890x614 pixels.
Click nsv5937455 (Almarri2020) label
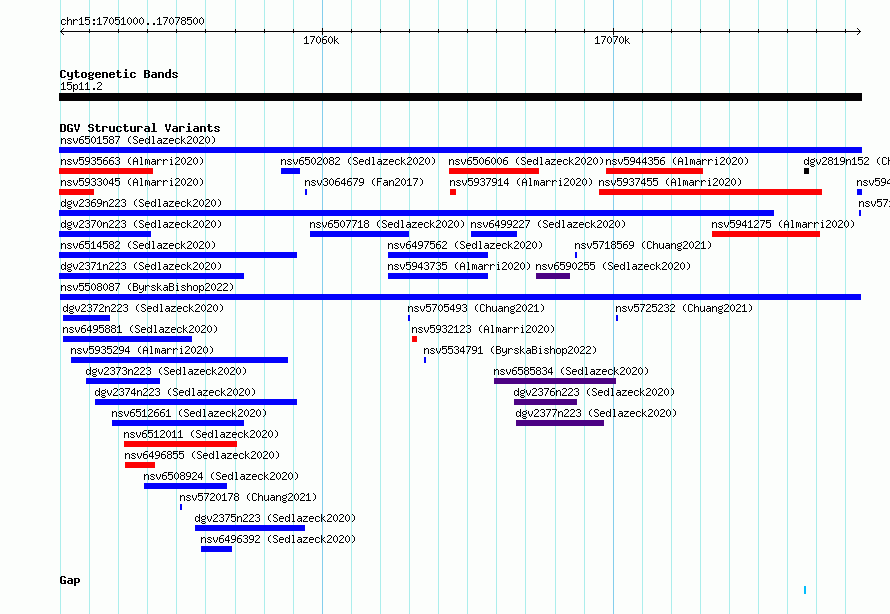(x=670, y=182)
